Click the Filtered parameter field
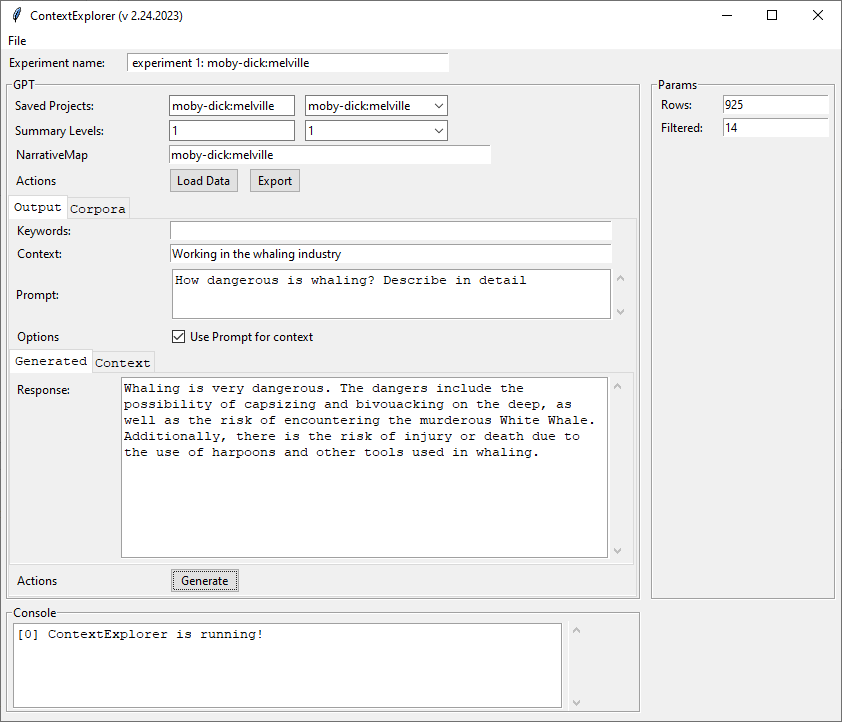This screenshot has width=842, height=722. pyautogui.click(x=775, y=128)
